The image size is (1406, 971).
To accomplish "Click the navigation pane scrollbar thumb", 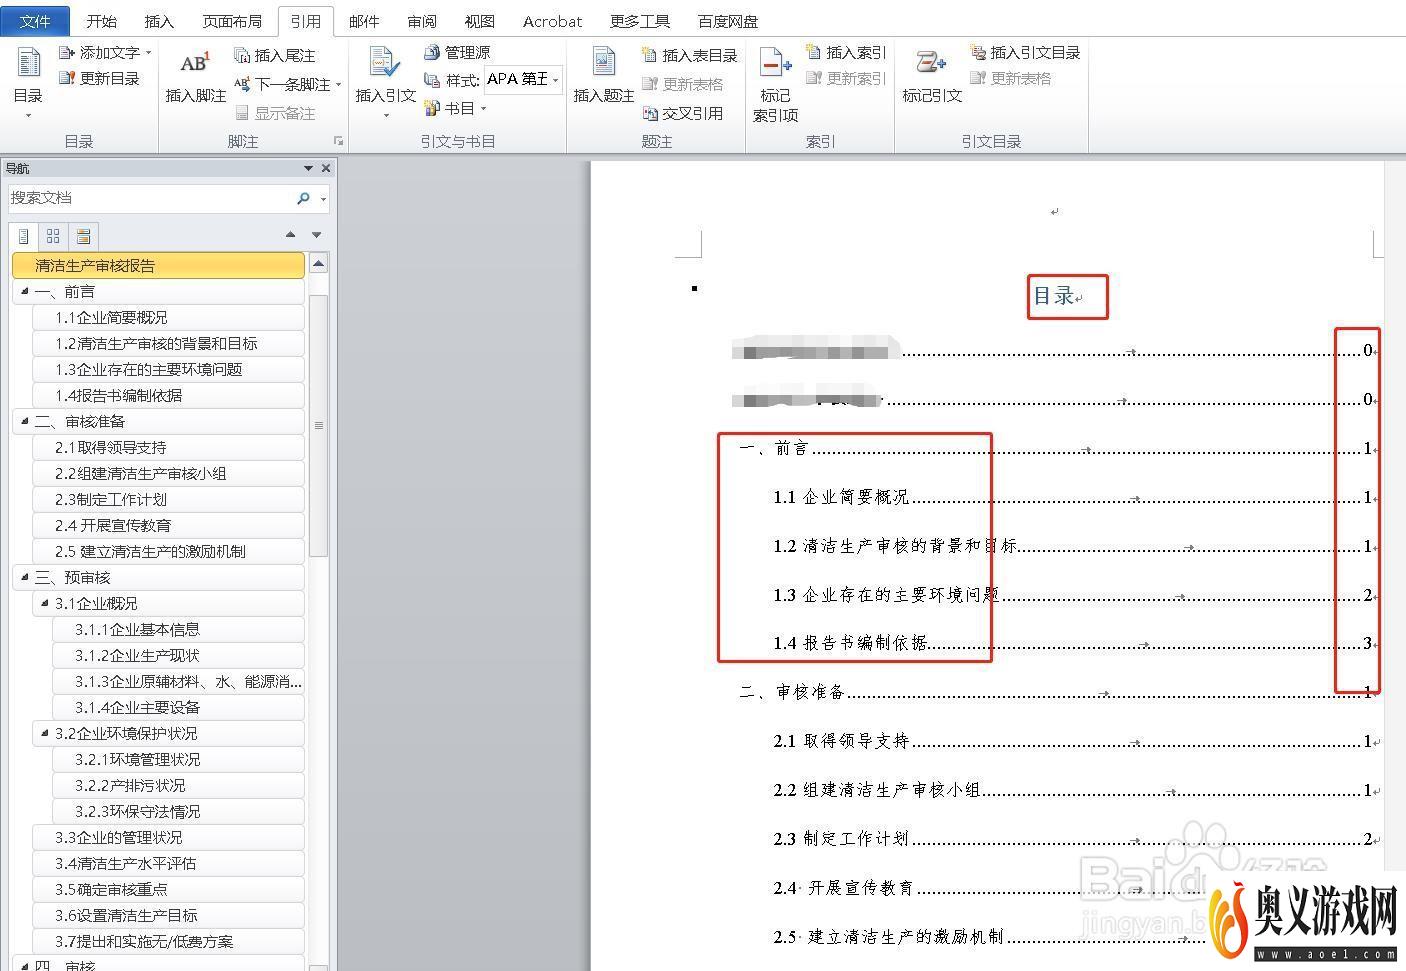I will [x=319, y=425].
